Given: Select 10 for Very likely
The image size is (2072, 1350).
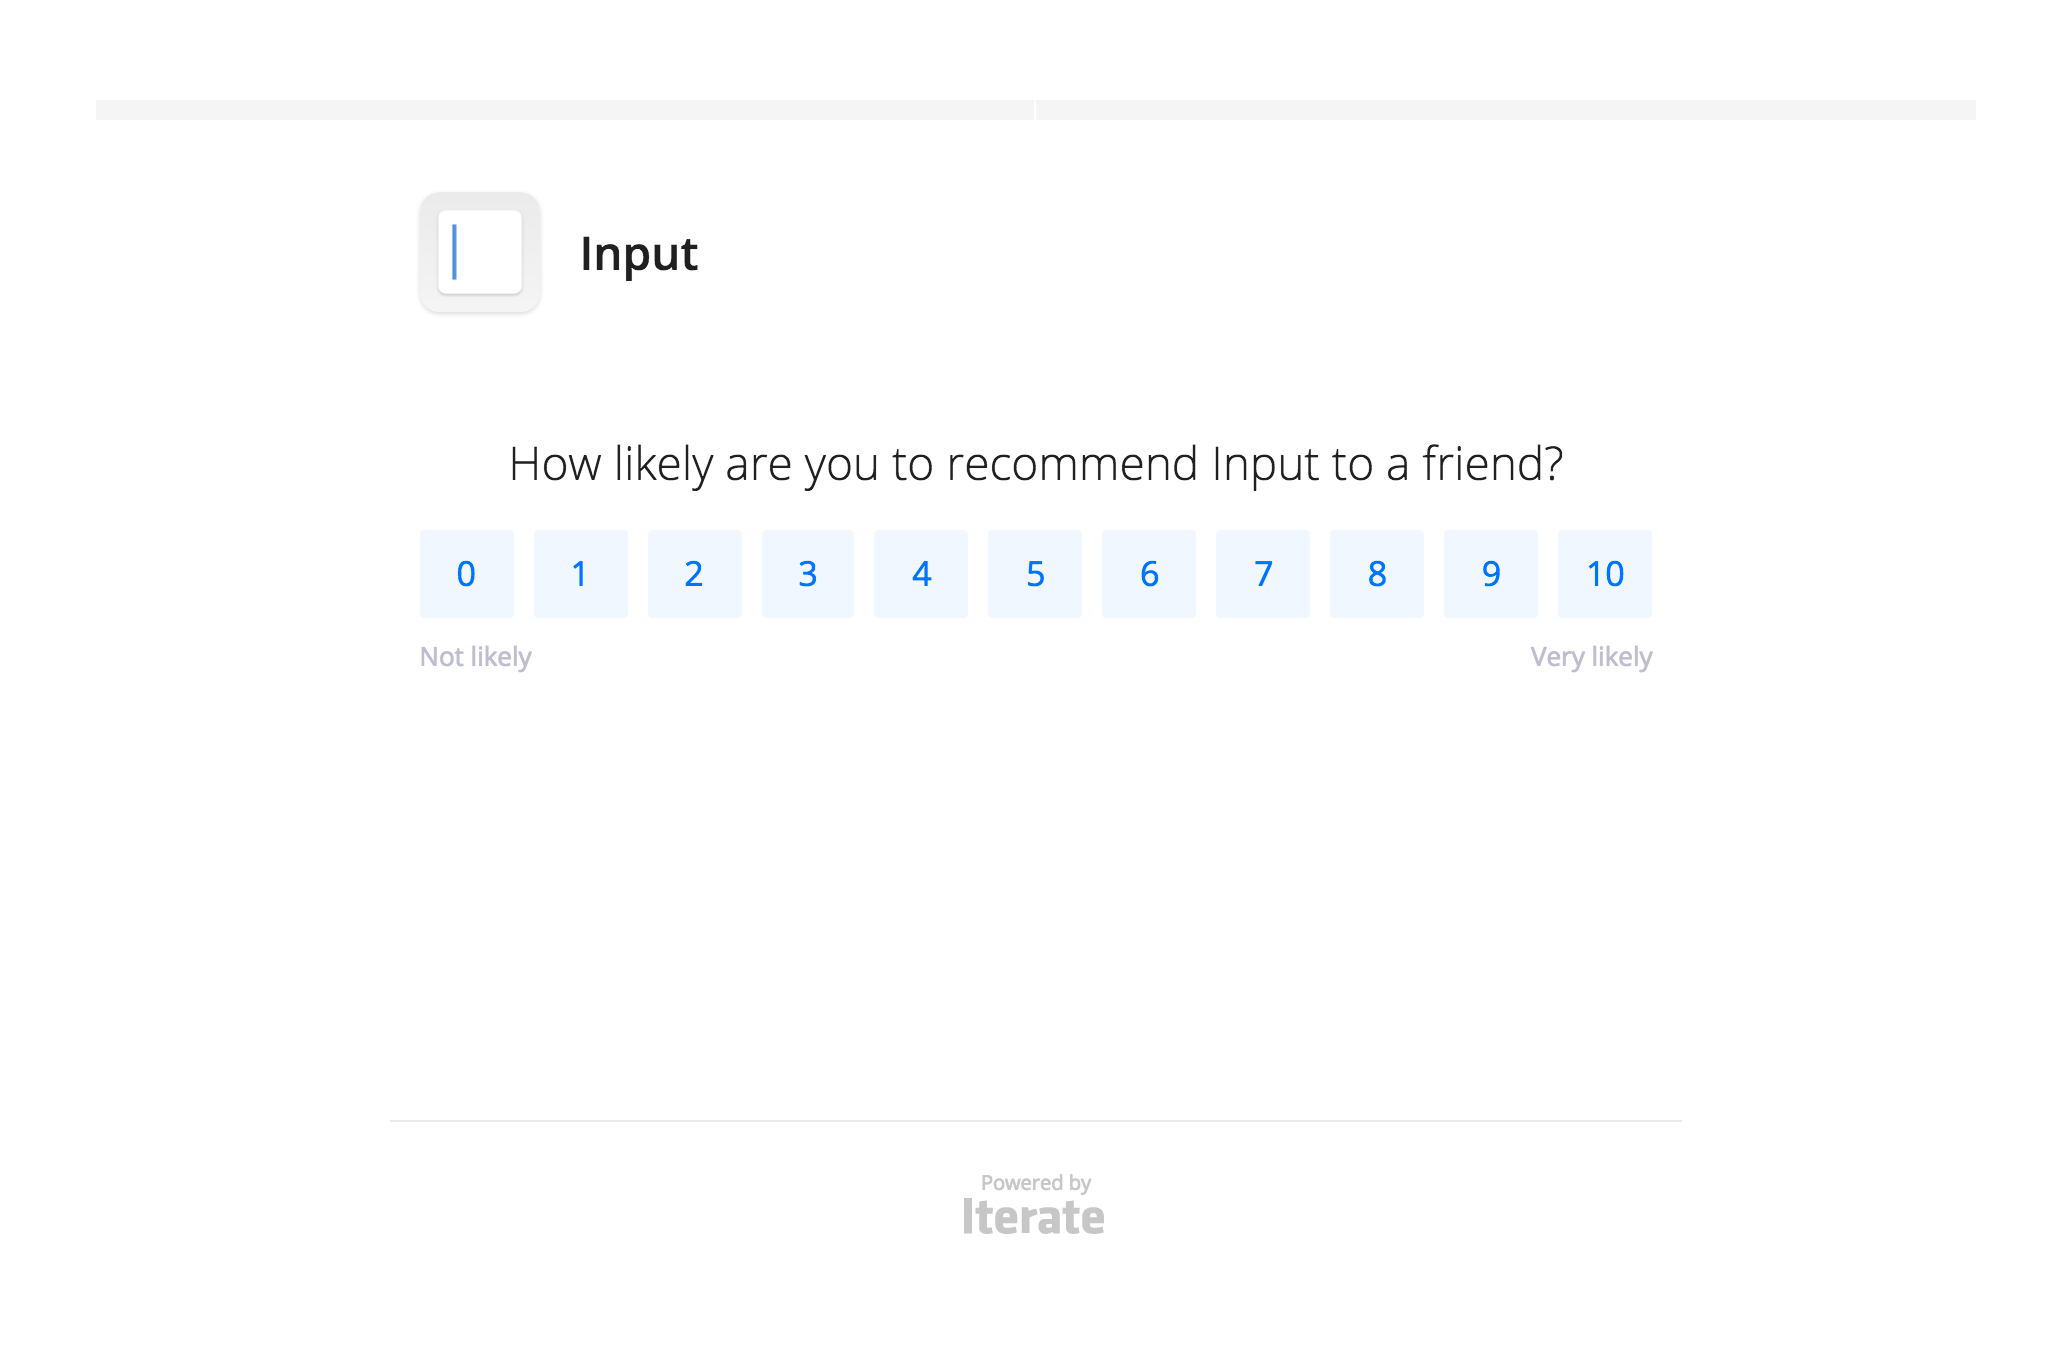Looking at the screenshot, I should [x=1604, y=573].
